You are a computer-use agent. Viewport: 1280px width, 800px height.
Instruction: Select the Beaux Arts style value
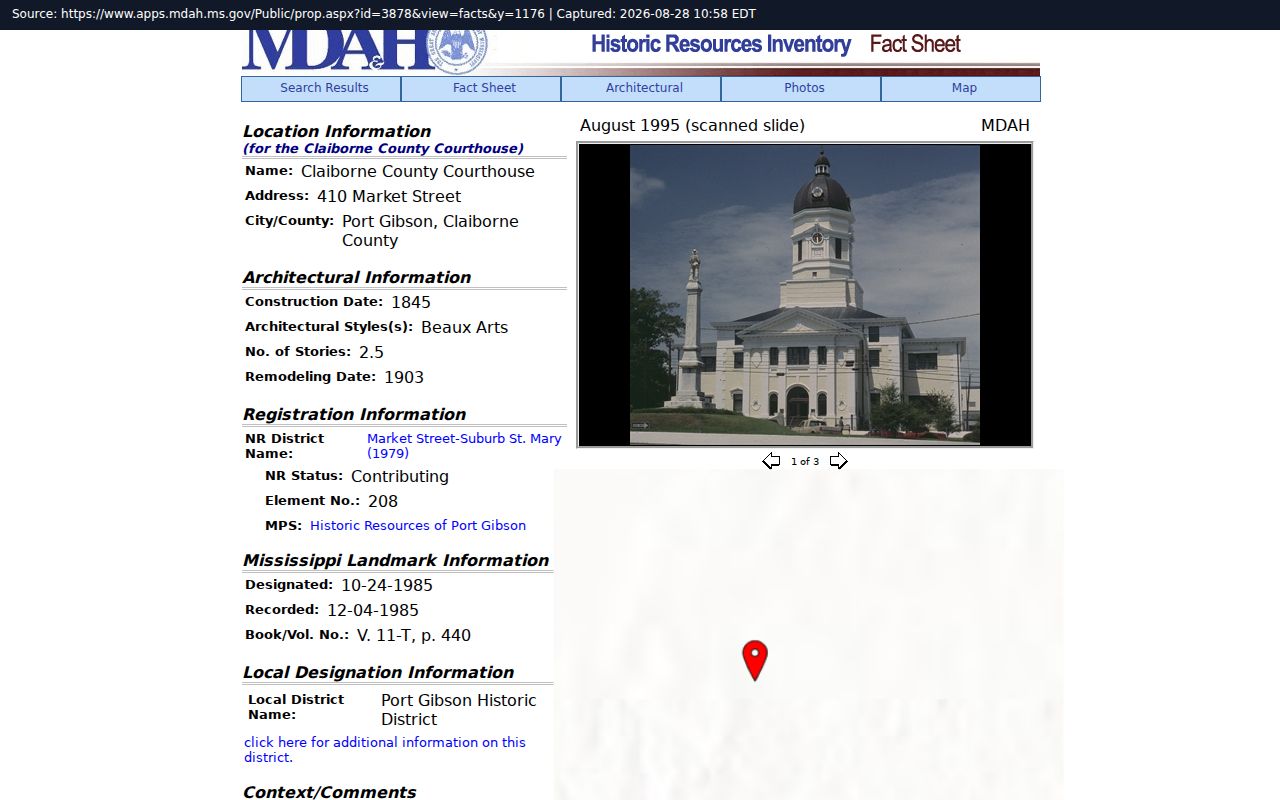465,327
